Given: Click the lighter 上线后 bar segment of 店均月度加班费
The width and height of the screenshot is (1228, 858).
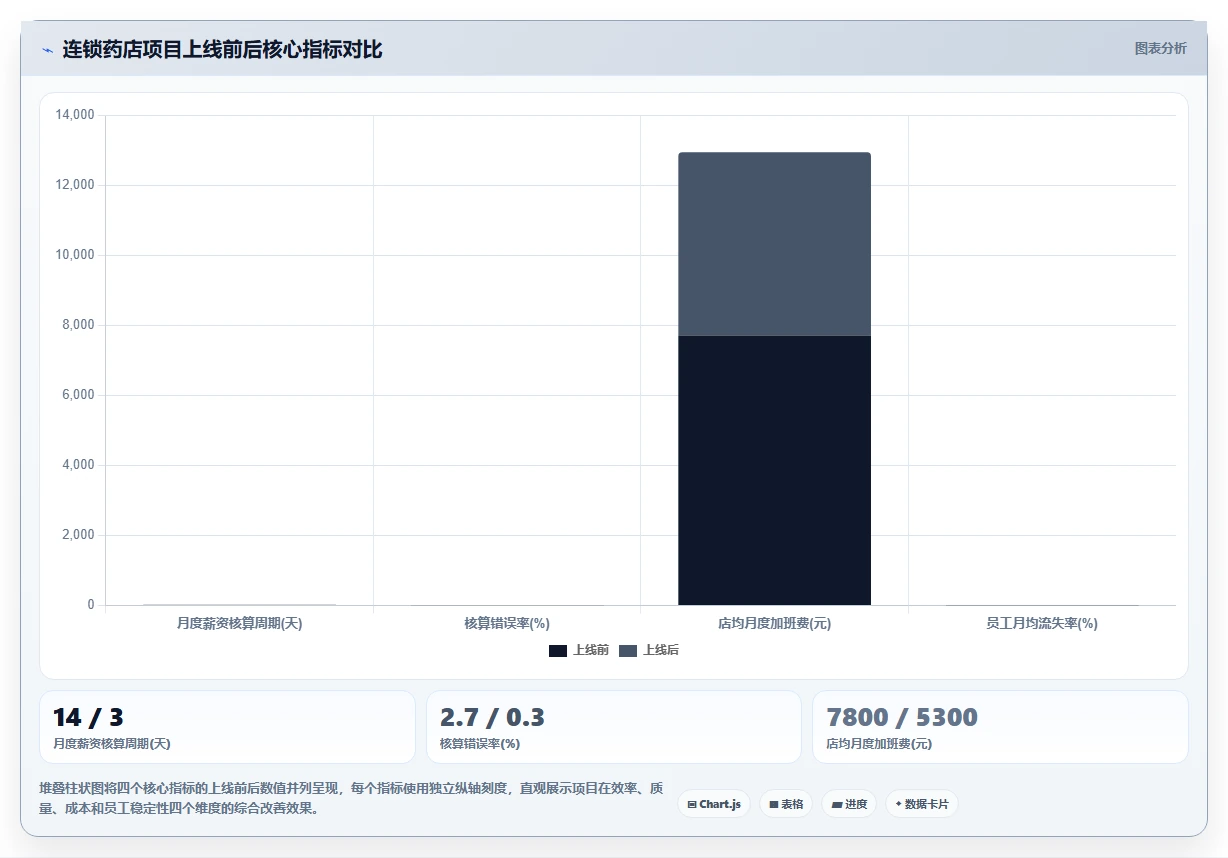Looking at the screenshot, I should point(774,244).
